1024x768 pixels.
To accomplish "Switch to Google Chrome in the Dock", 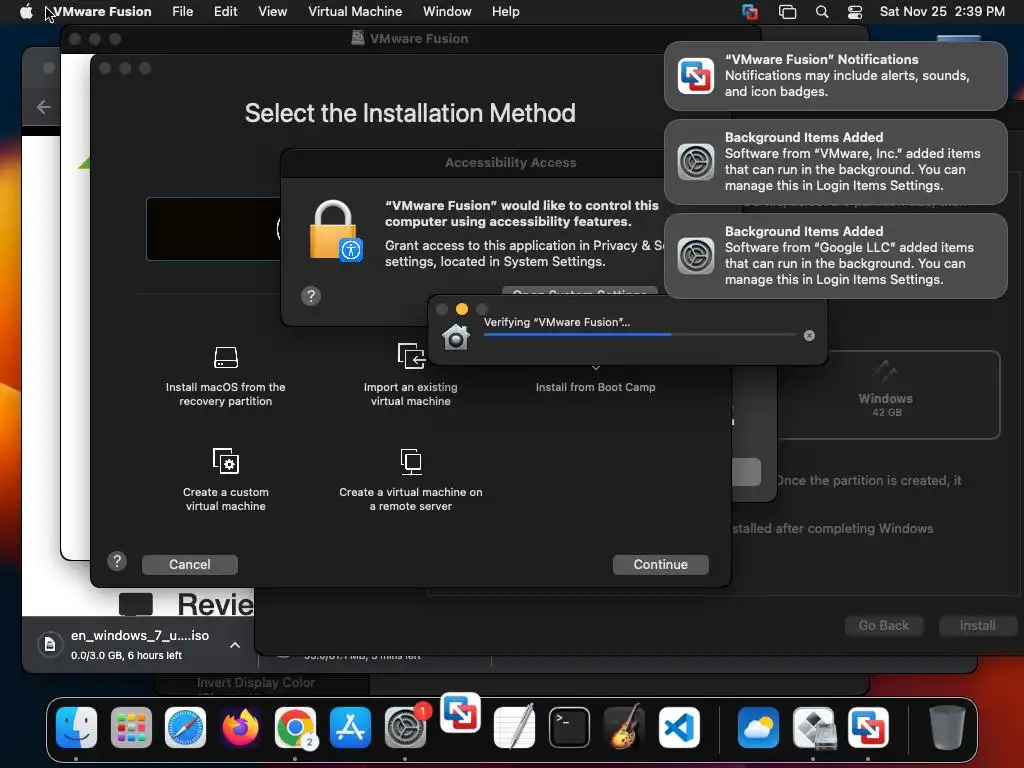I will pyautogui.click(x=295, y=727).
